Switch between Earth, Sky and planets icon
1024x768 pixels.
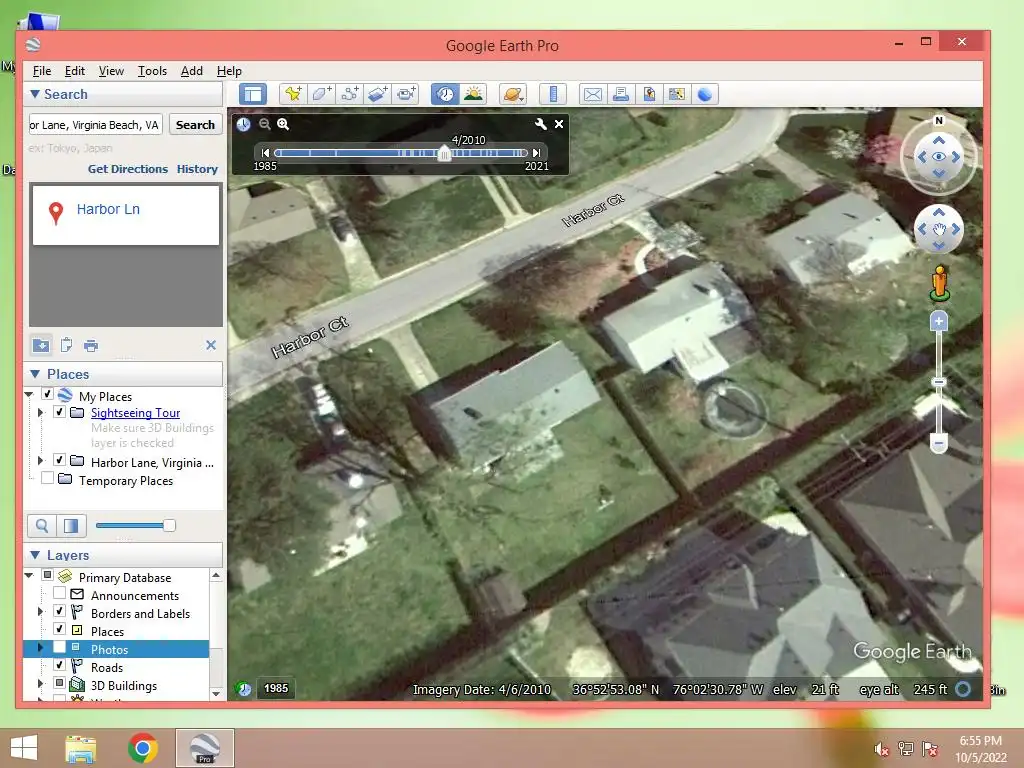coord(513,94)
